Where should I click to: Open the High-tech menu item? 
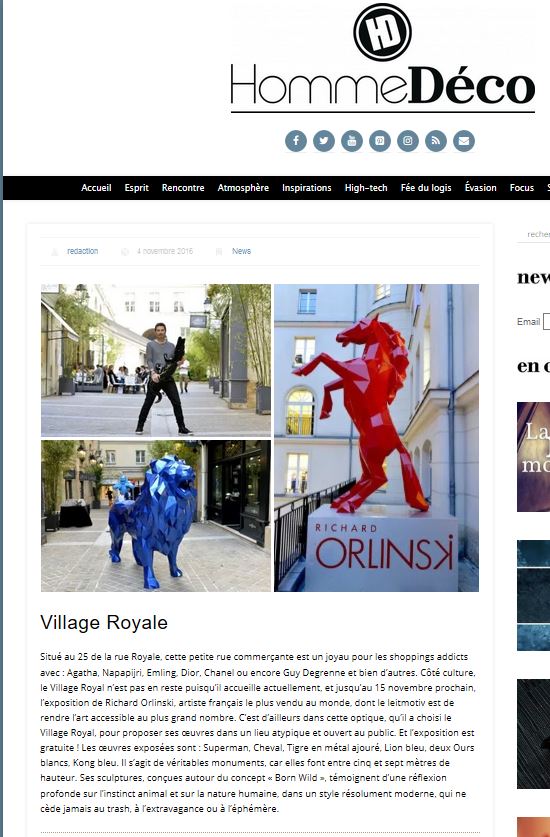(366, 188)
